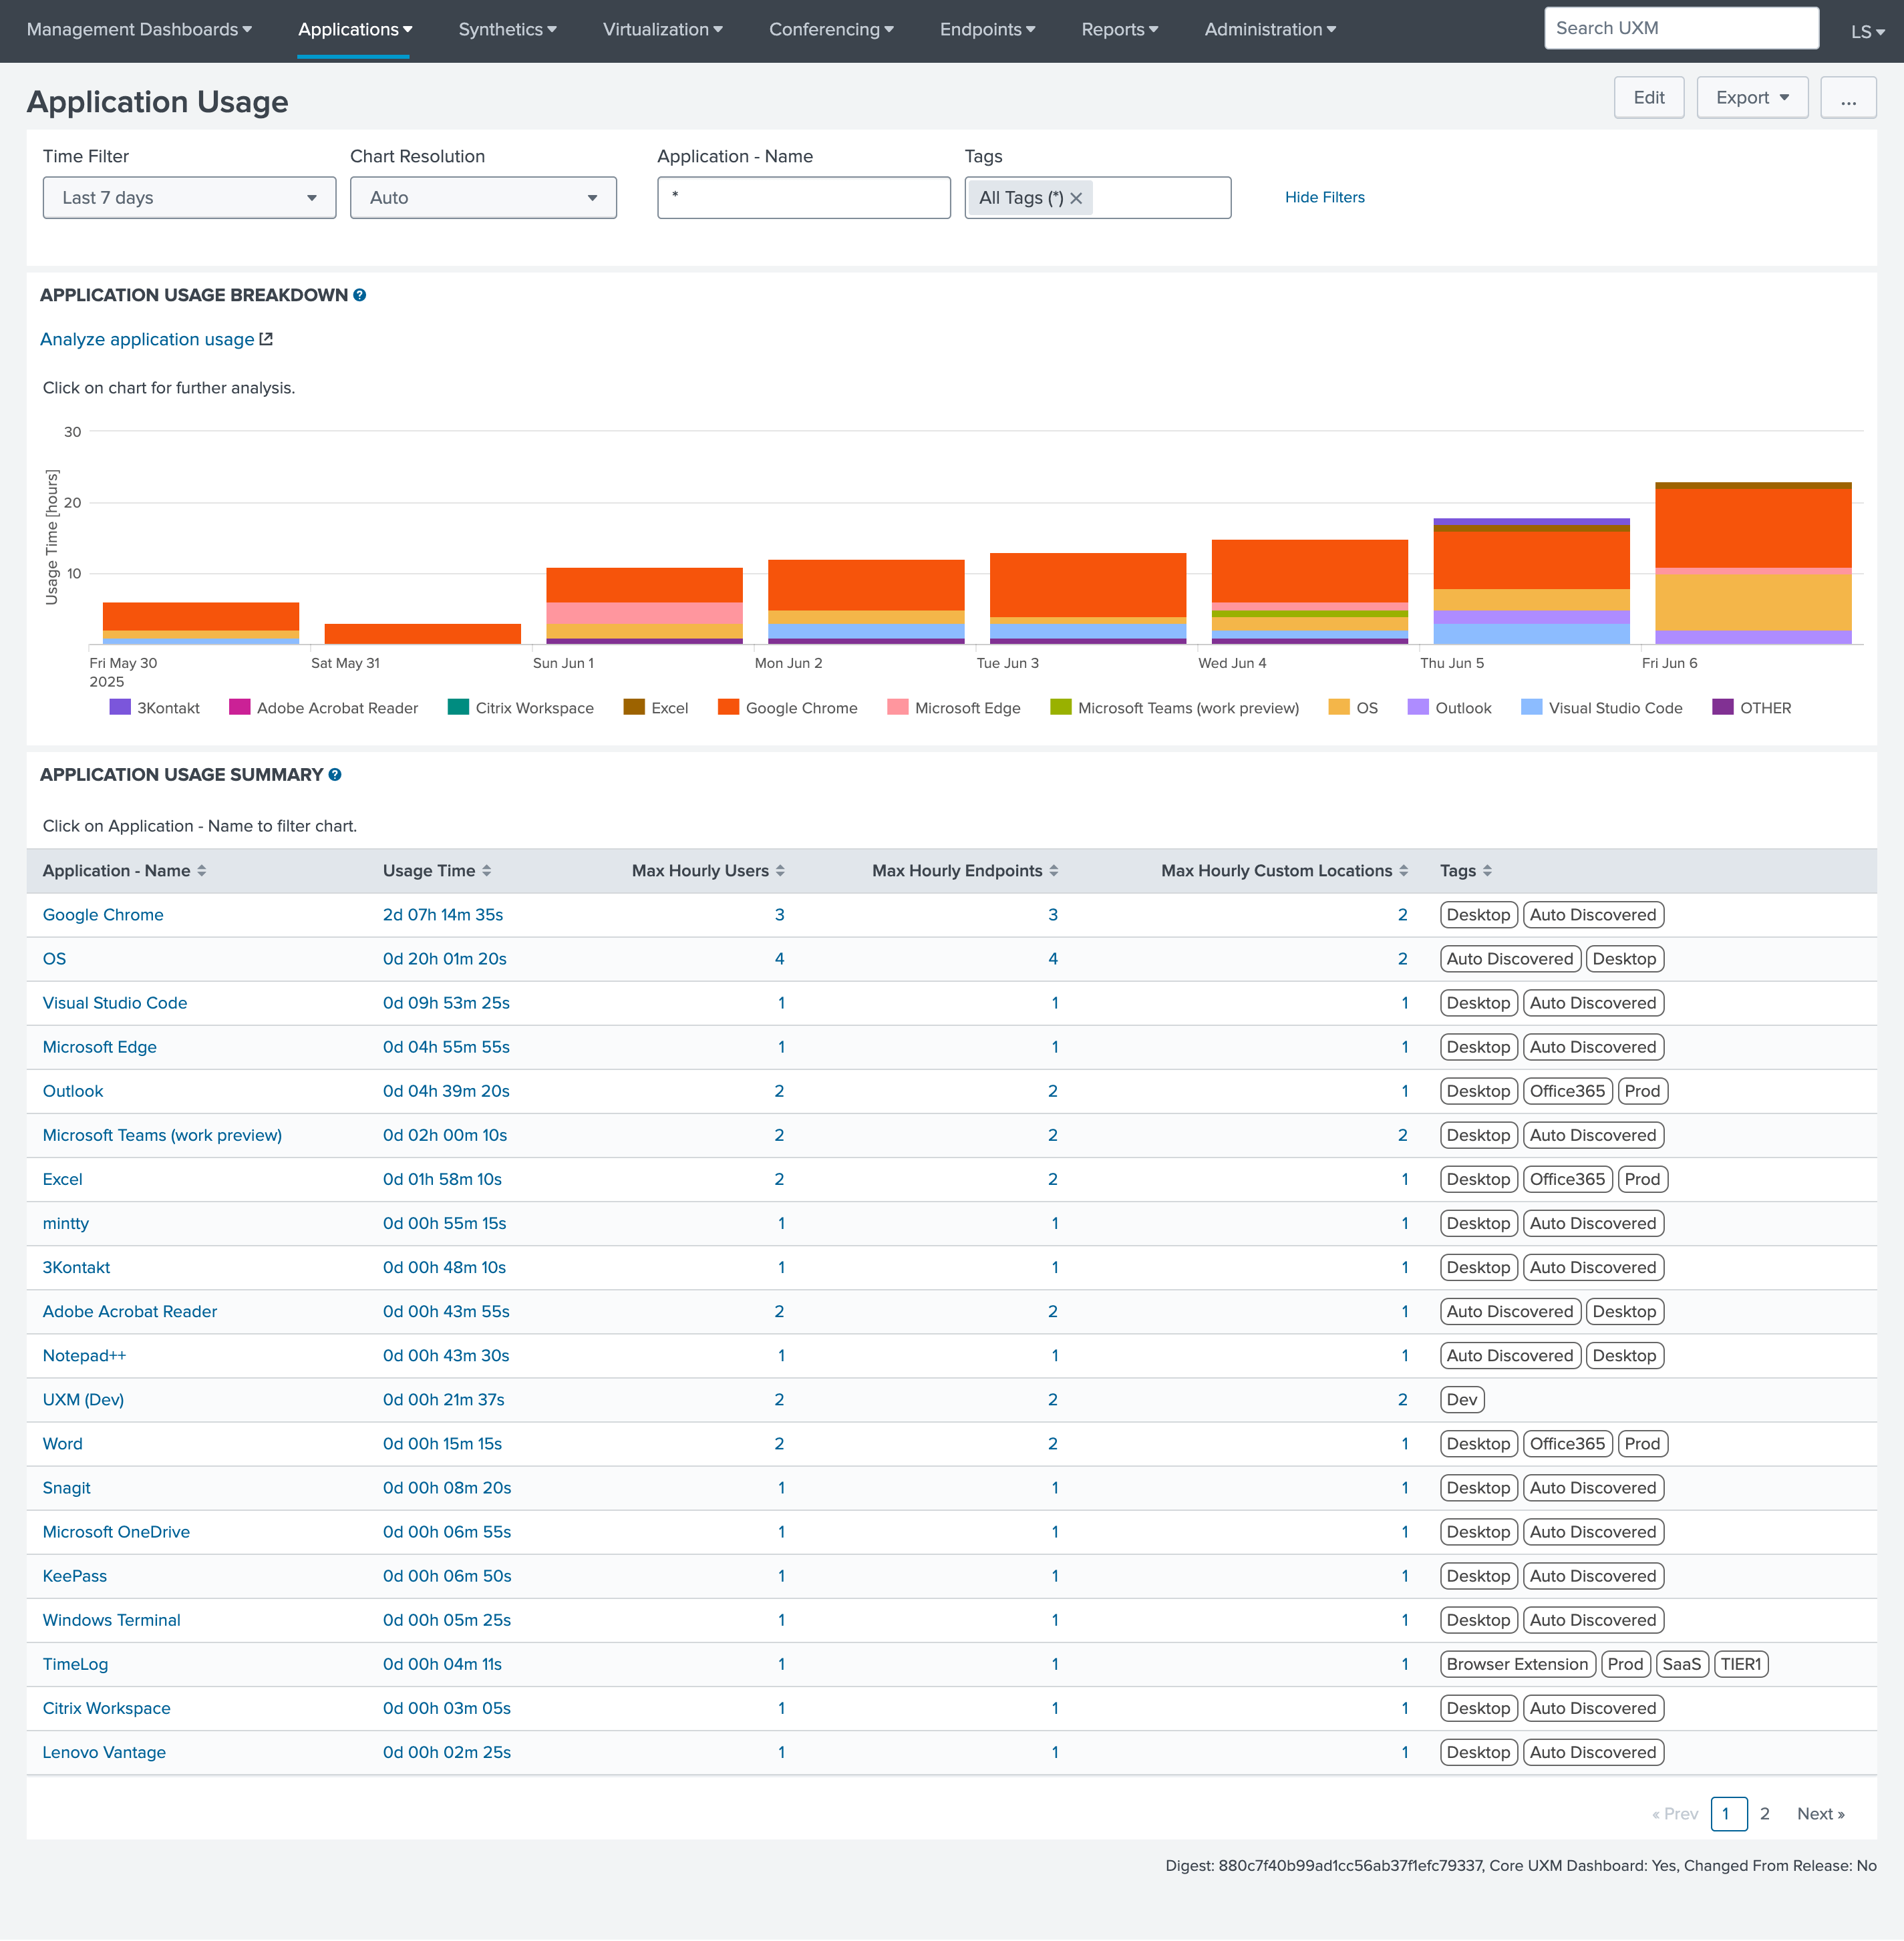The width and height of the screenshot is (1904, 1941).
Task: Click external link icon after Analyze application usage
Action: 266,340
